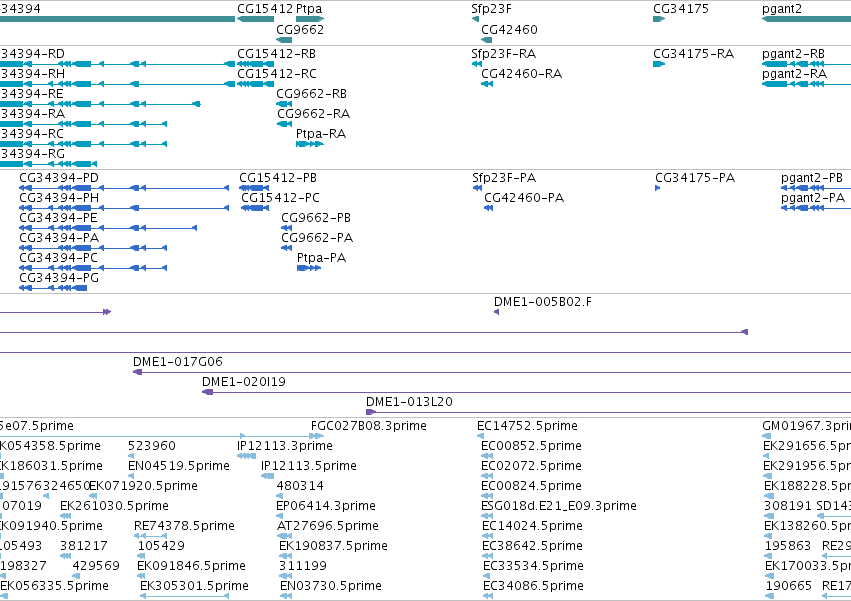Select the CG15412 gene label
The width and height of the screenshot is (851, 601).
pos(265,9)
